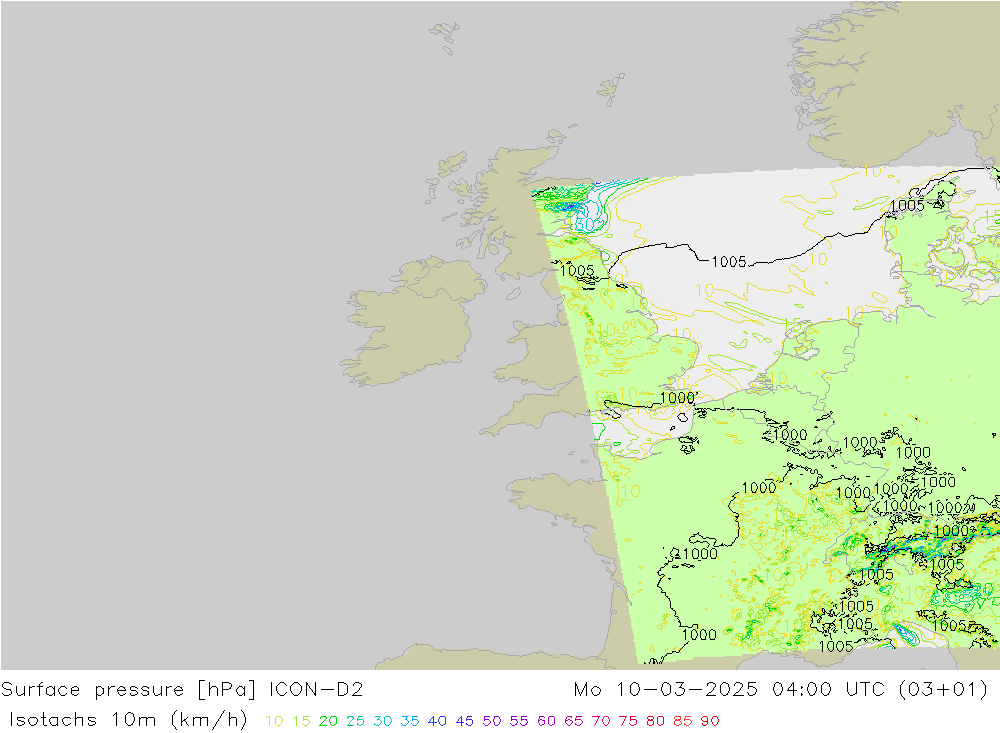Image resolution: width=1000 pixels, height=733 pixels.
Task: Click the 45 isotach legend value
Action: (x=465, y=721)
